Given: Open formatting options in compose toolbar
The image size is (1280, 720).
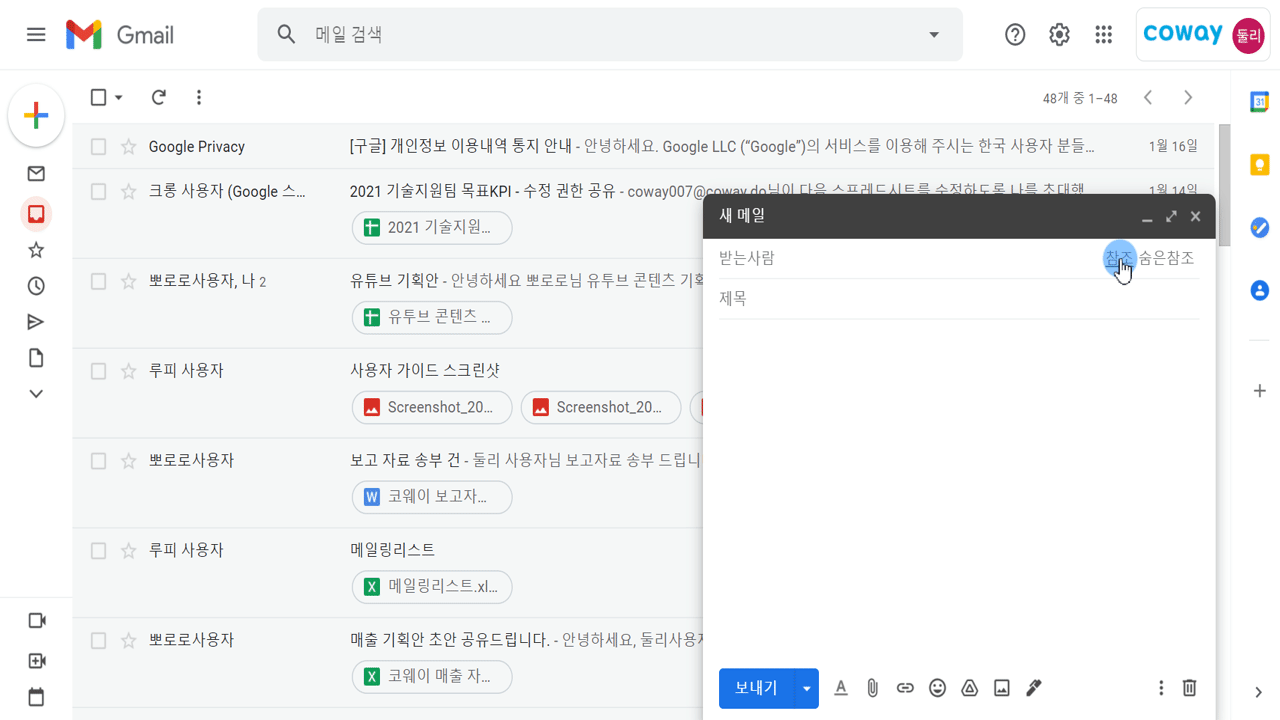Looking at the screenshot, I should click(x=841, y=688).
